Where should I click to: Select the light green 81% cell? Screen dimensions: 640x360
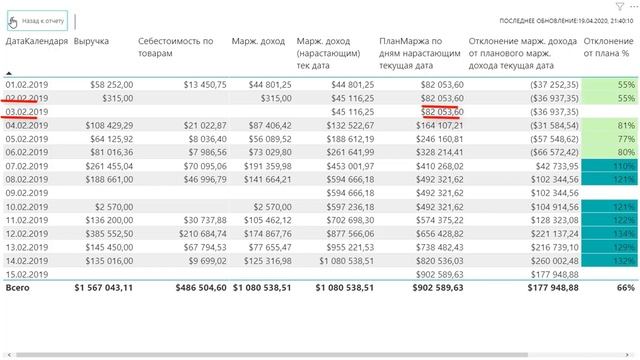[610, 125]
